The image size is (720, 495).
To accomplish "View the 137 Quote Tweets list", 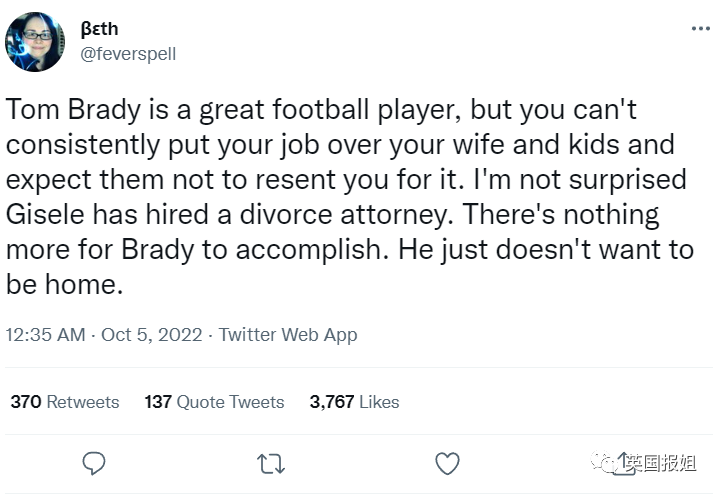I will click(x=214, y=402).
